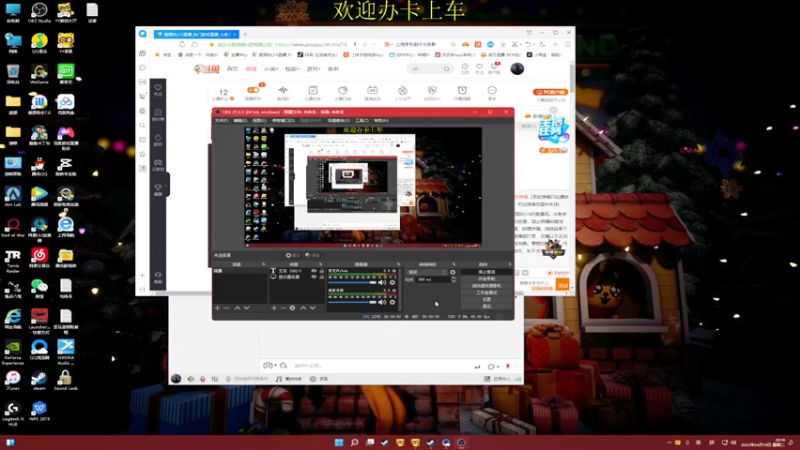Viewport: 800px width, 450px height.
Task: Mute the second audio mixer channel
Action: tap(382, 302)
